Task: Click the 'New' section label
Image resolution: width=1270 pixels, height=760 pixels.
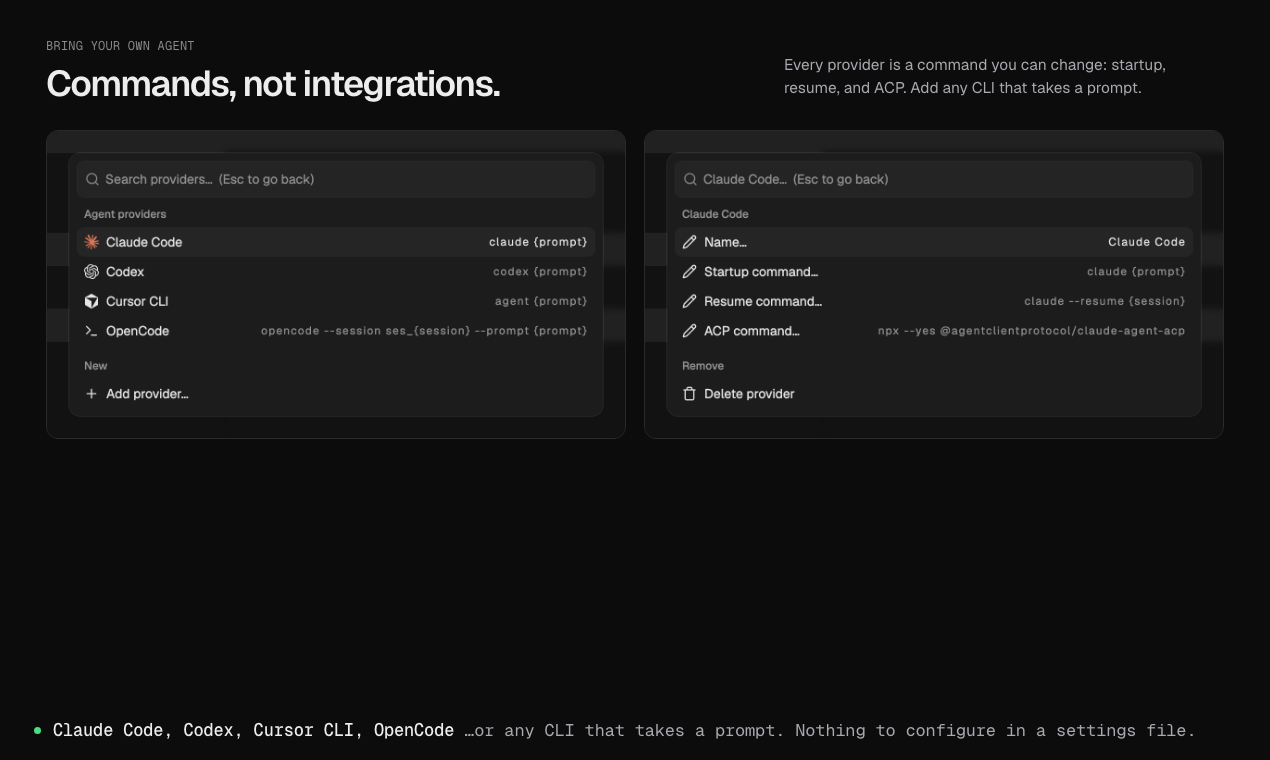Action: pyautogui.click(x=96, y=366)
